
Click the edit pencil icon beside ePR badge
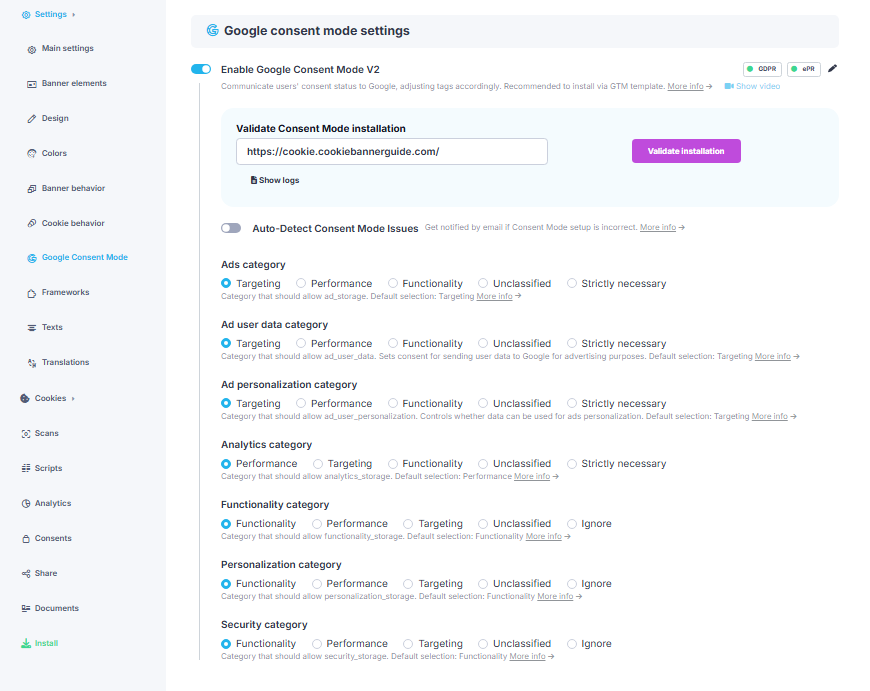click(832, 68)
